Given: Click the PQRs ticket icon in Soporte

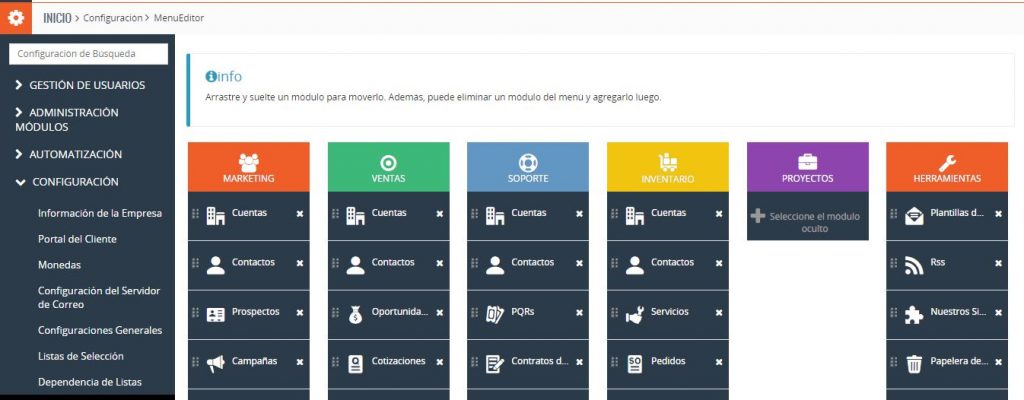Looking at the screenshot, I should 494,313.
